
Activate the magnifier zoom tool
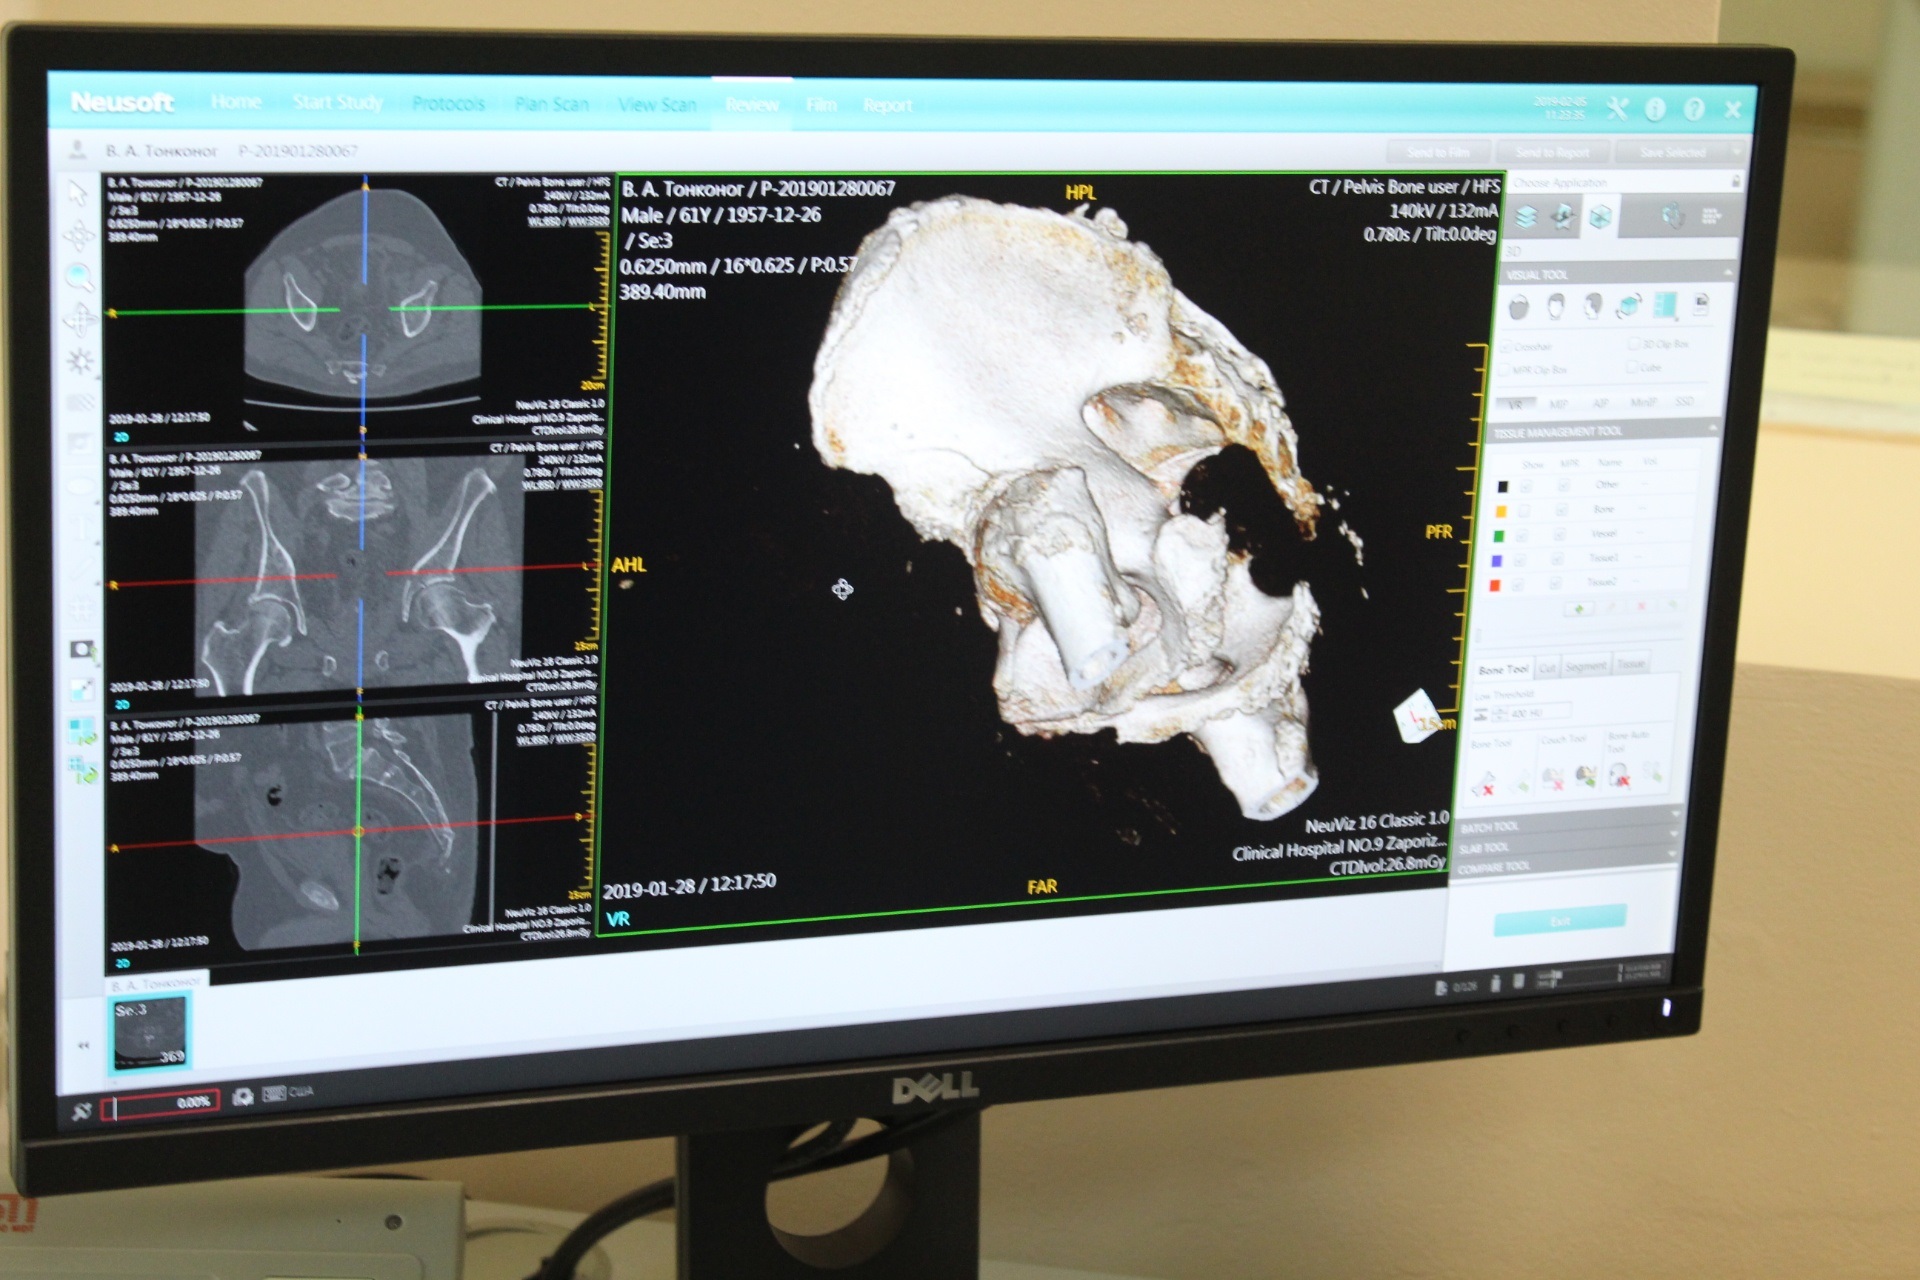(x=80, y=278)
